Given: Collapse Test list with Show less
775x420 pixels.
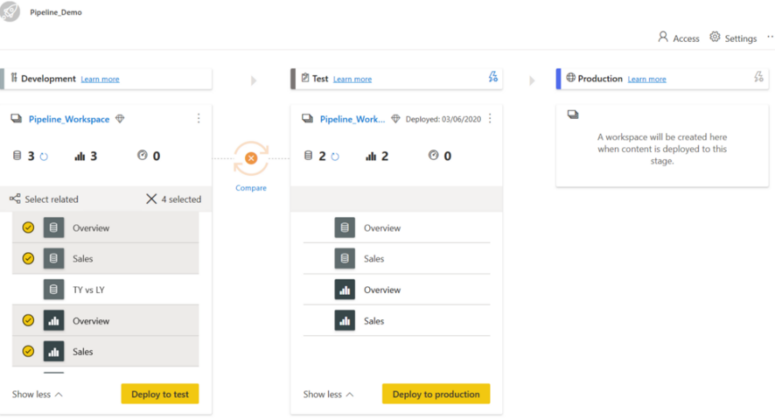Looking at the screenshot, I should (x=329, y=394).
